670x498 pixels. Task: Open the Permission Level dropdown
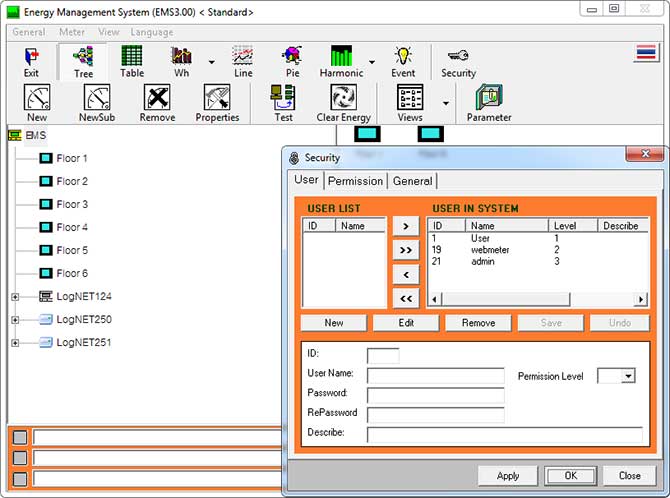[x=628, y=376]
